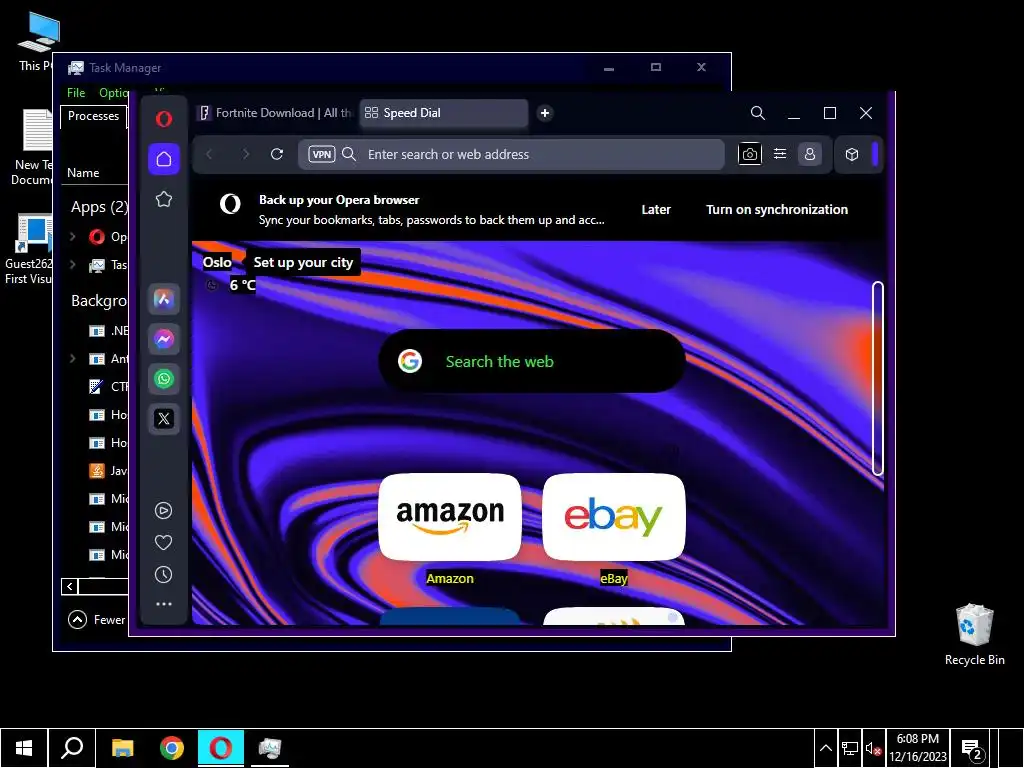
Task: Click the Task Manager left scroll arrow
Action: click(x=70, y=586)
